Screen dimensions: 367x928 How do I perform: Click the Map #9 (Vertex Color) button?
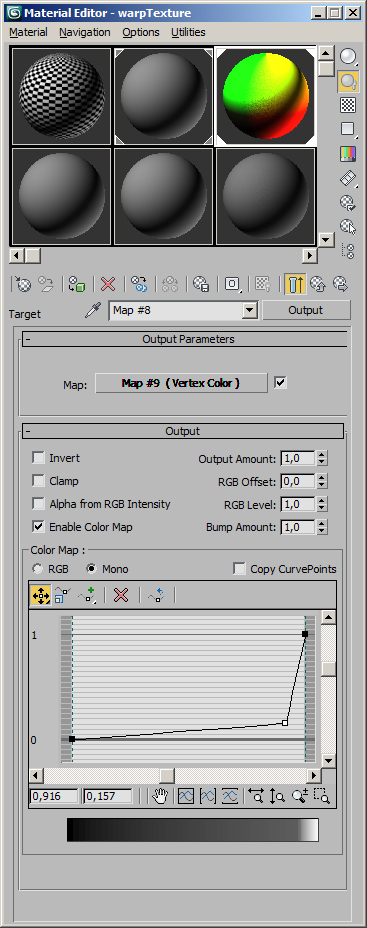[181, 383]
